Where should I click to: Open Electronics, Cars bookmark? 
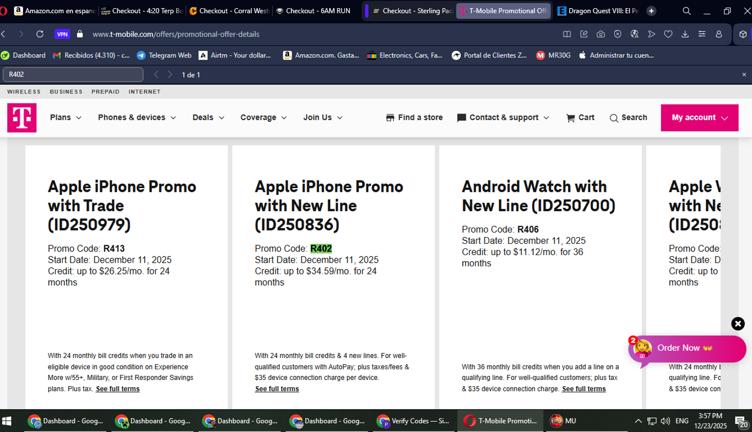(405, 55)
